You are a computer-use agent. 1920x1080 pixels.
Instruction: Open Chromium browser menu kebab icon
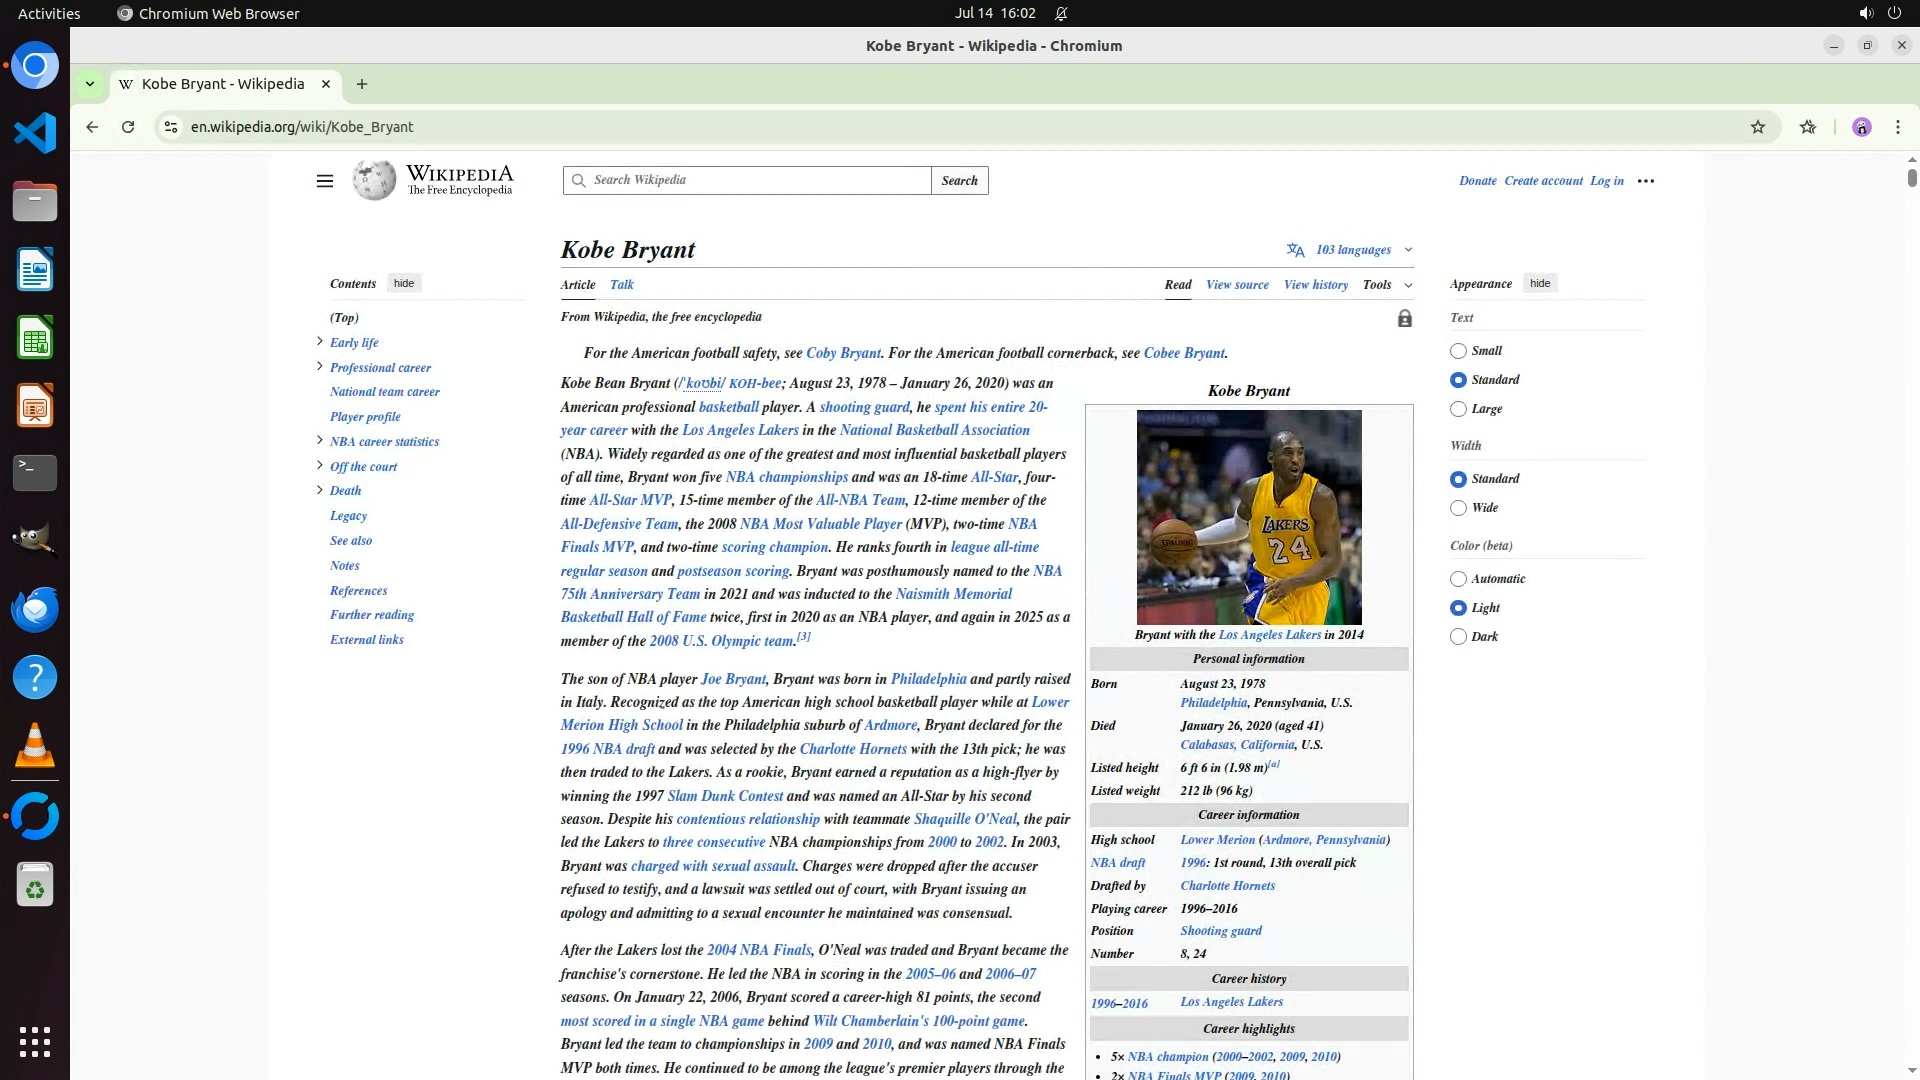click(1897, 127)
